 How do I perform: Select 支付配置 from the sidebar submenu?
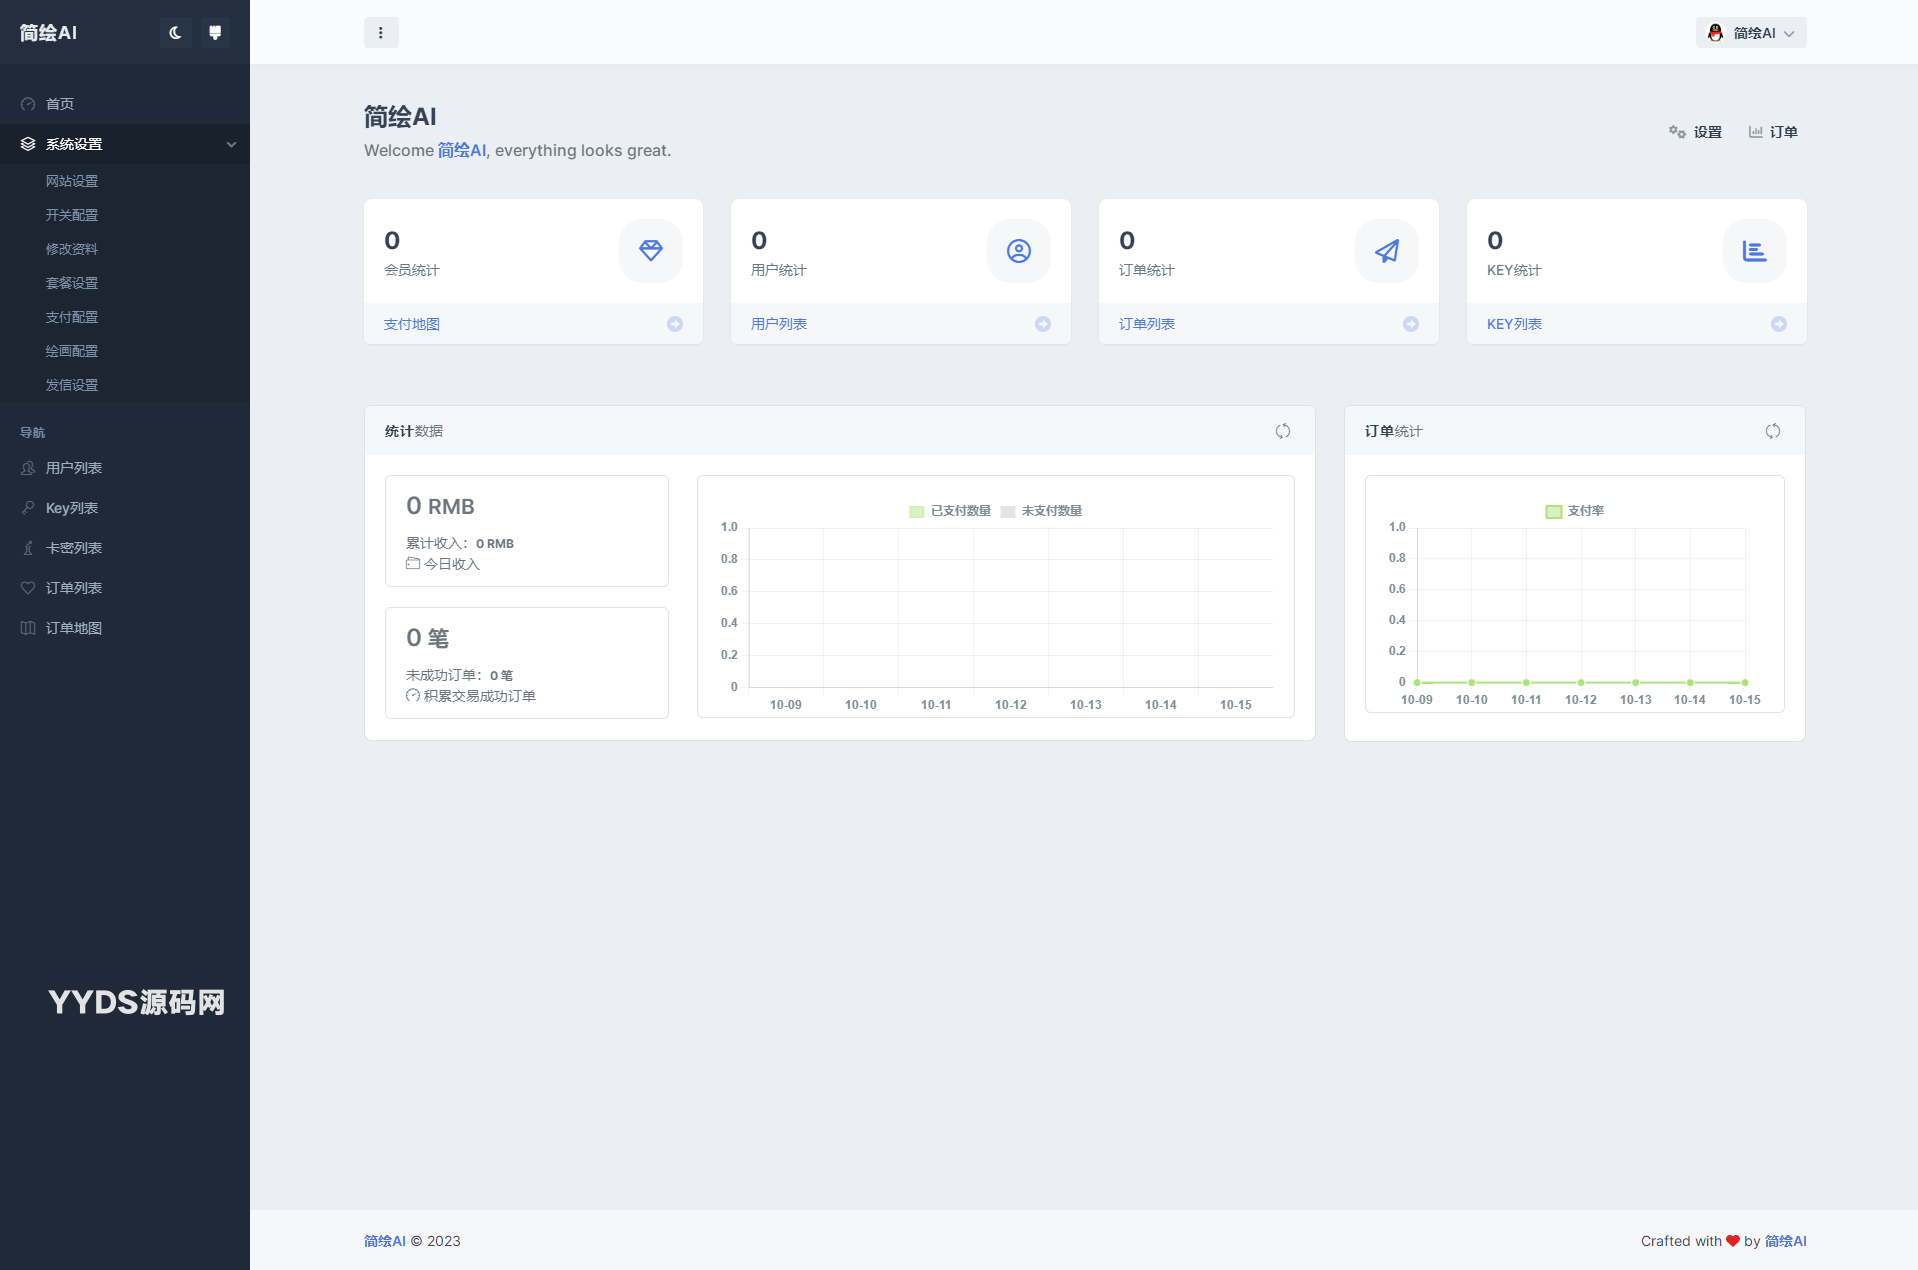[72, 317]
